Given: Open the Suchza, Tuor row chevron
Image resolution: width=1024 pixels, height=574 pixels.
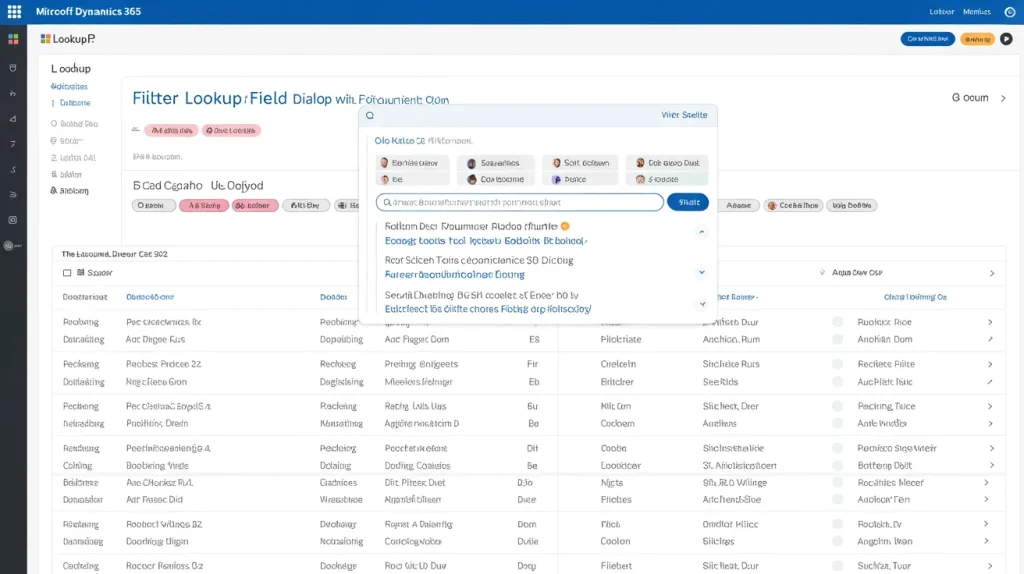Looking at the screenshot, I should pos(990,566).
